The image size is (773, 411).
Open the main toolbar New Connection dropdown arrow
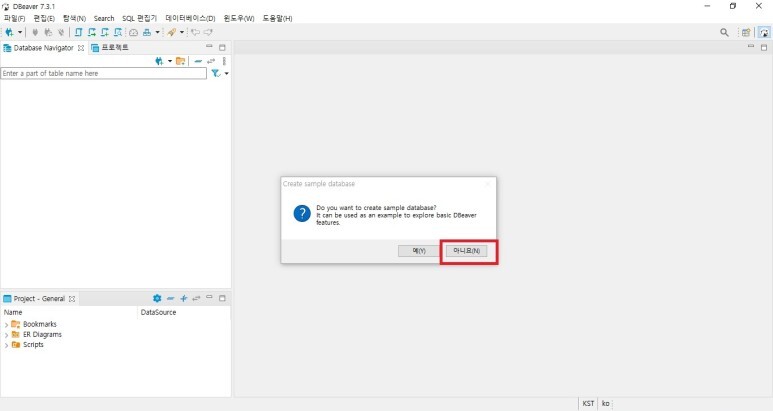pyautogui.click(x=20, y=32)
